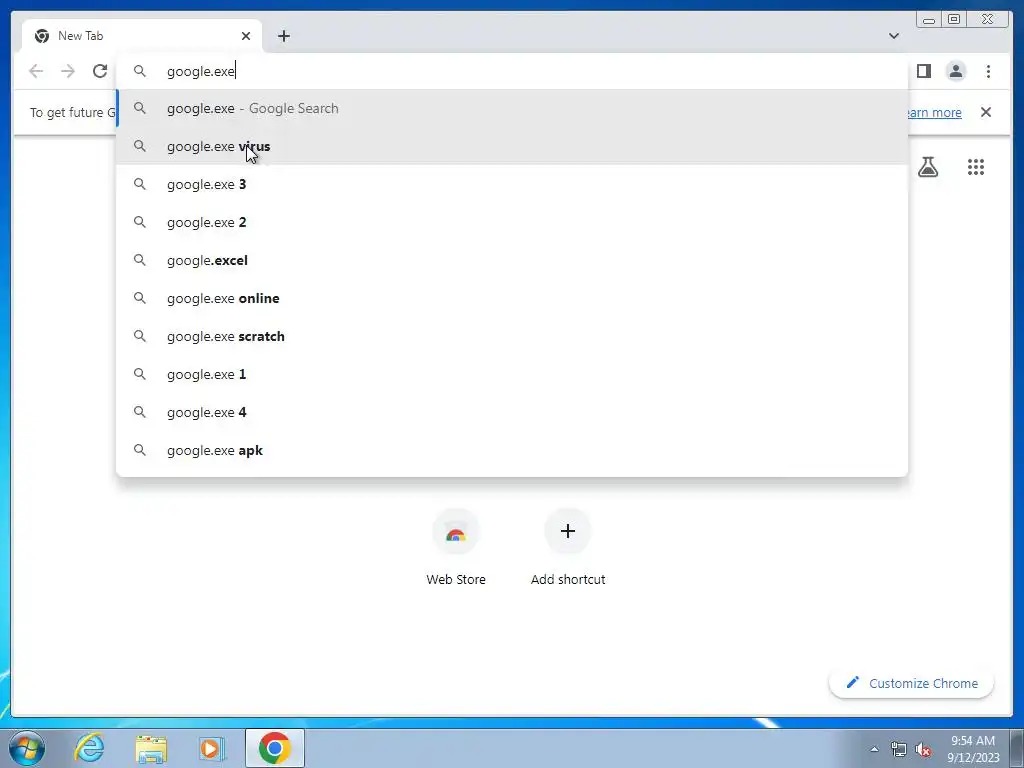The image size is (1024, 768).
Task: Click the network tray icon
Action: (x=899, y=749)
